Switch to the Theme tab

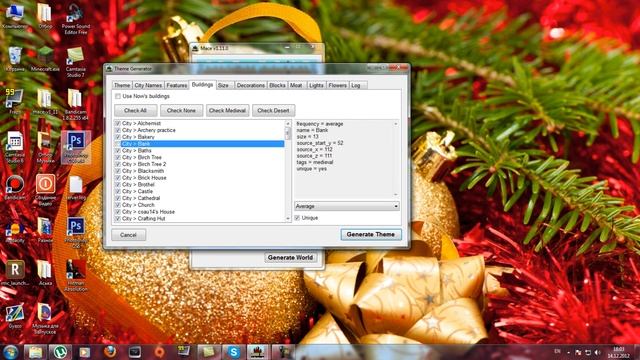pos(122,85)
